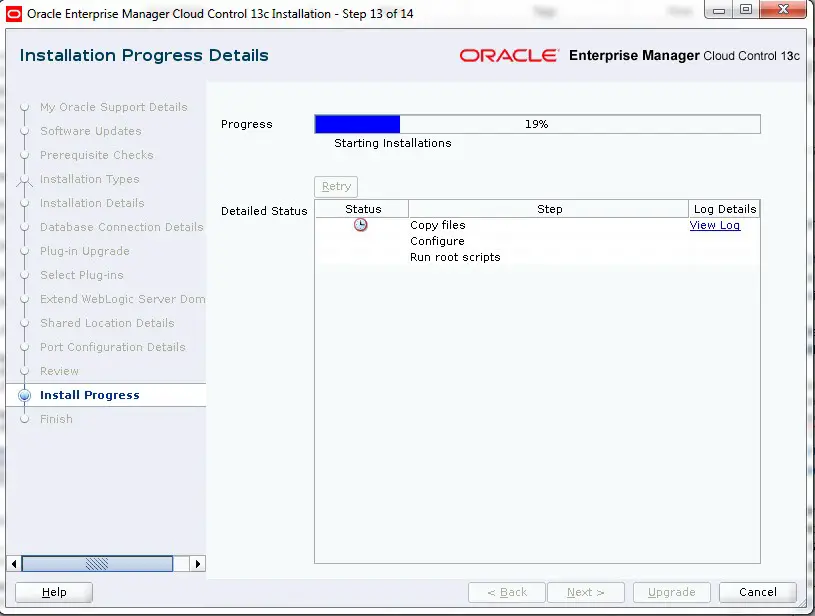The image size is (815, 616).
Task: Click the Step column header
Action: (x=549, y=209)
